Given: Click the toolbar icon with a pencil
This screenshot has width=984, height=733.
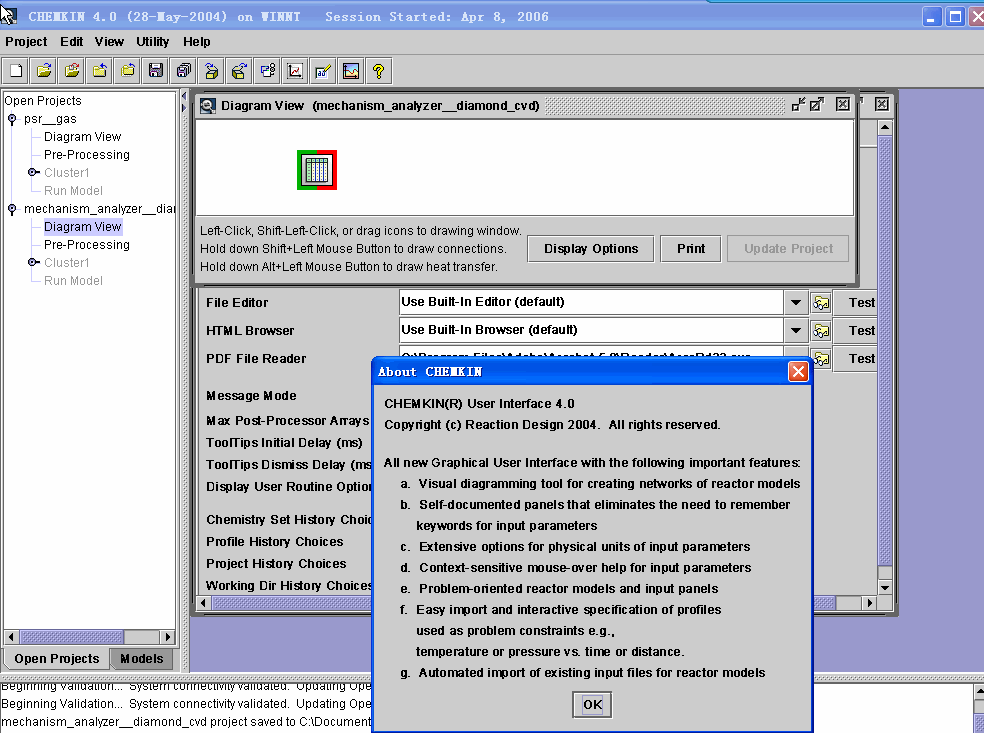Looking at the screenshot, I should click(x=323, y=71).
